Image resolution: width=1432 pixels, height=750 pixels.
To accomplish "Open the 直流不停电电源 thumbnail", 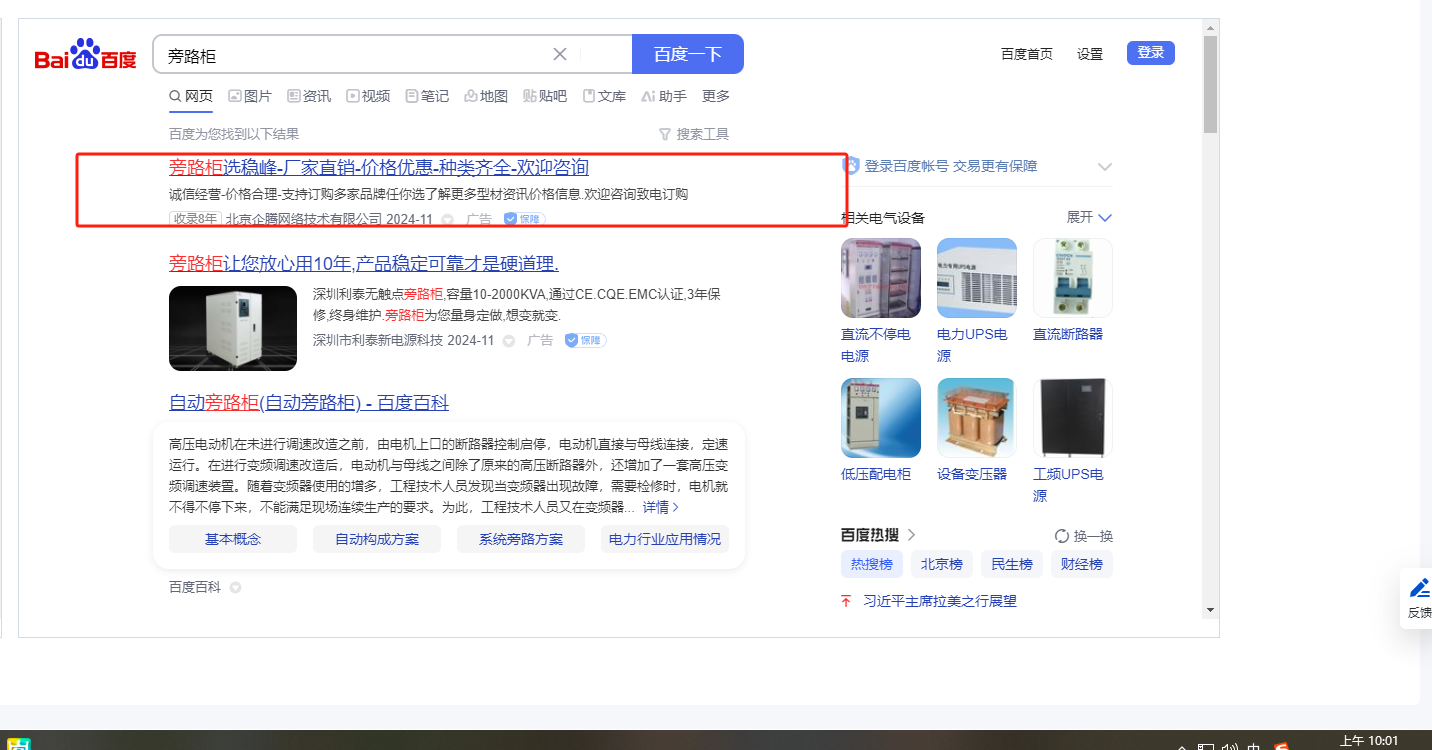I will (x=881, y=278).
